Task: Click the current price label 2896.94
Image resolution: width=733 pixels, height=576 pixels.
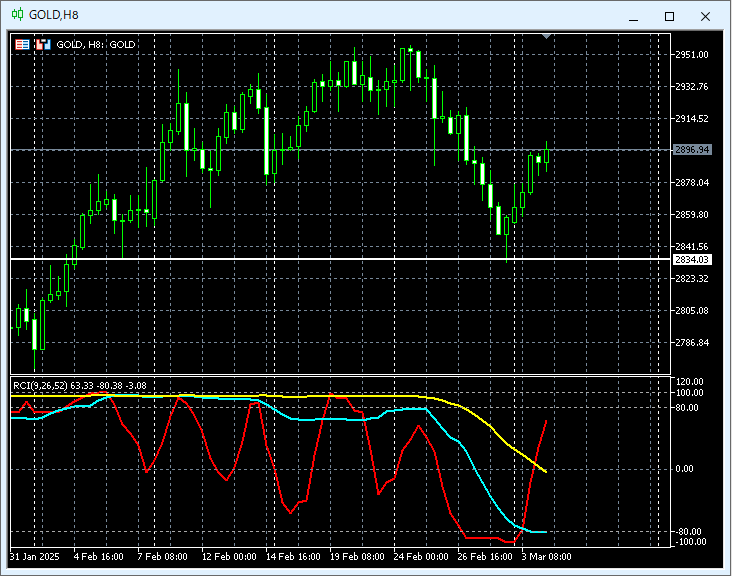Action: pyautogui.click(x=692, y=150)
